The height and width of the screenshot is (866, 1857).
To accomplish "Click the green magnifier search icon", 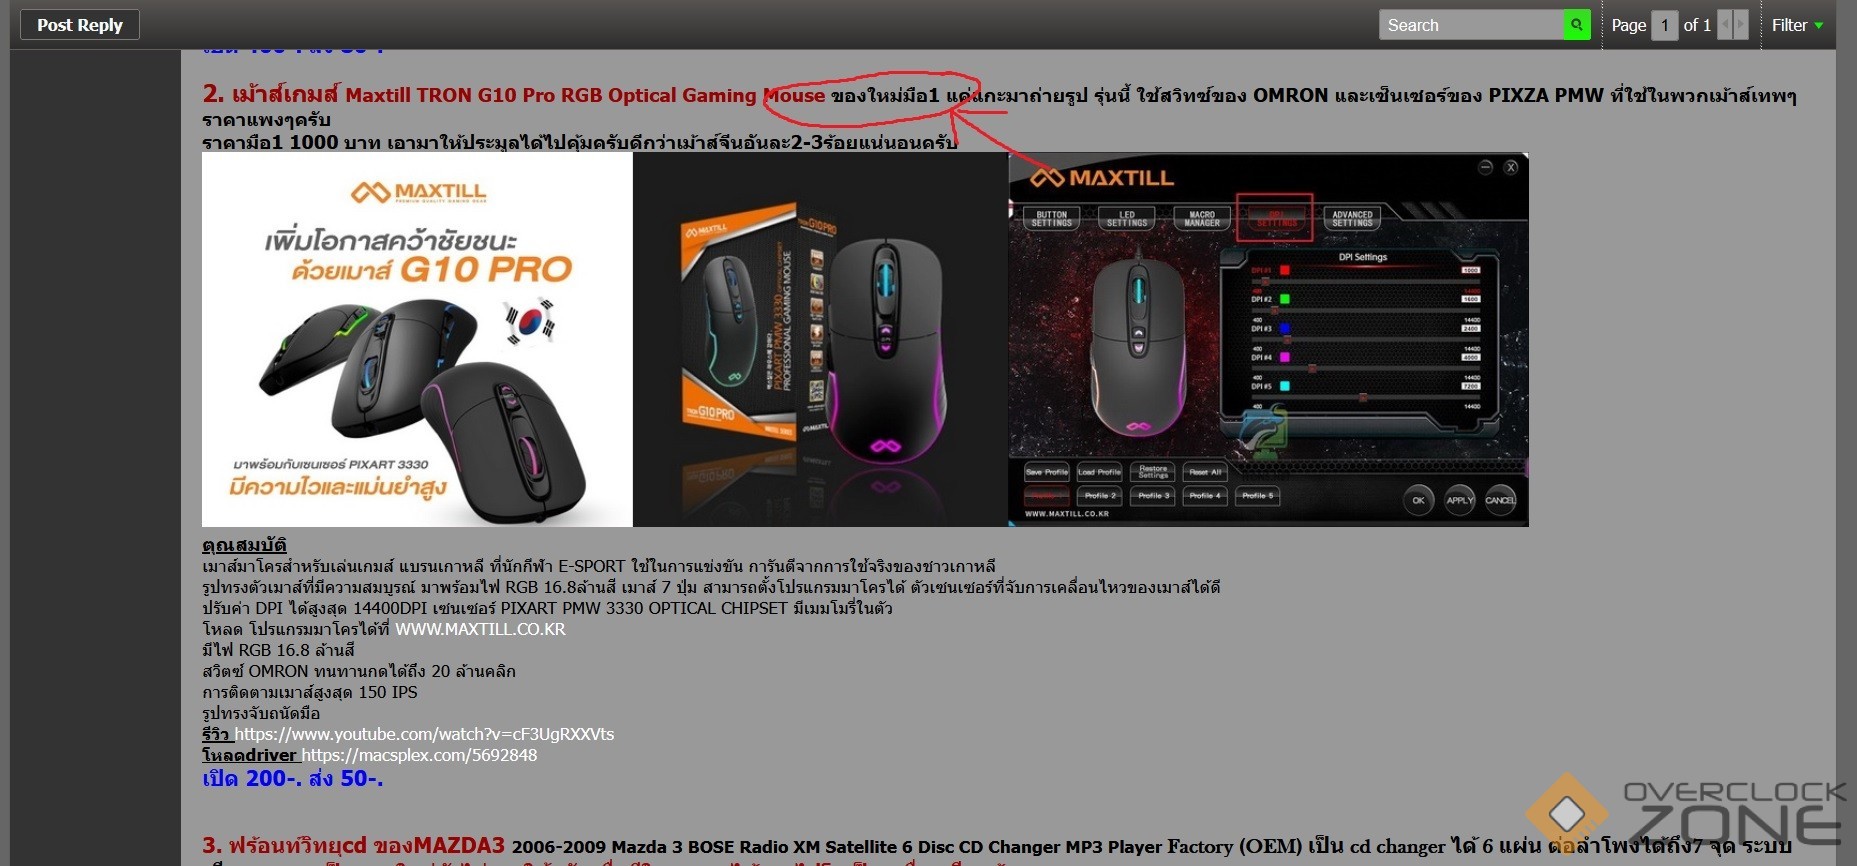I will point(1577,25).
